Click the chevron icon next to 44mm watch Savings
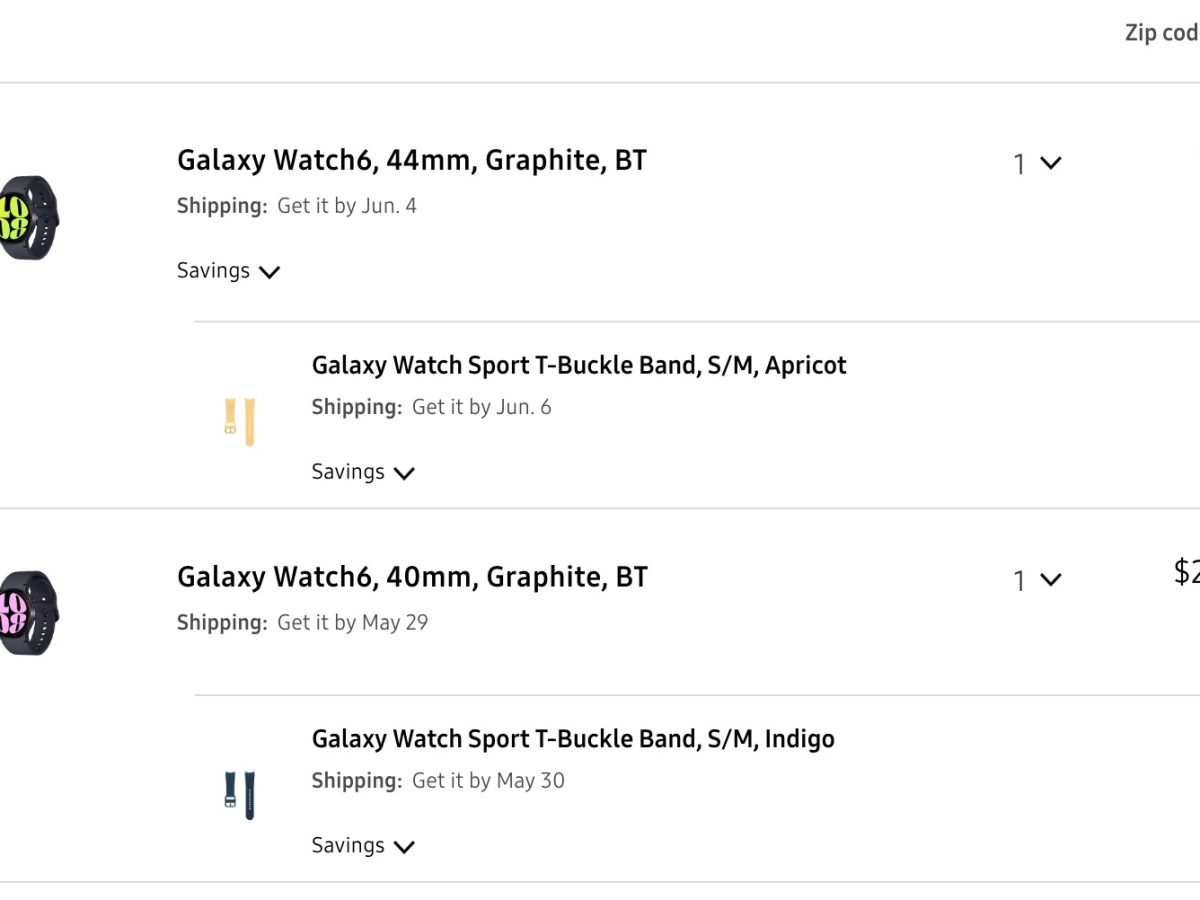 (x=269, y=272)
